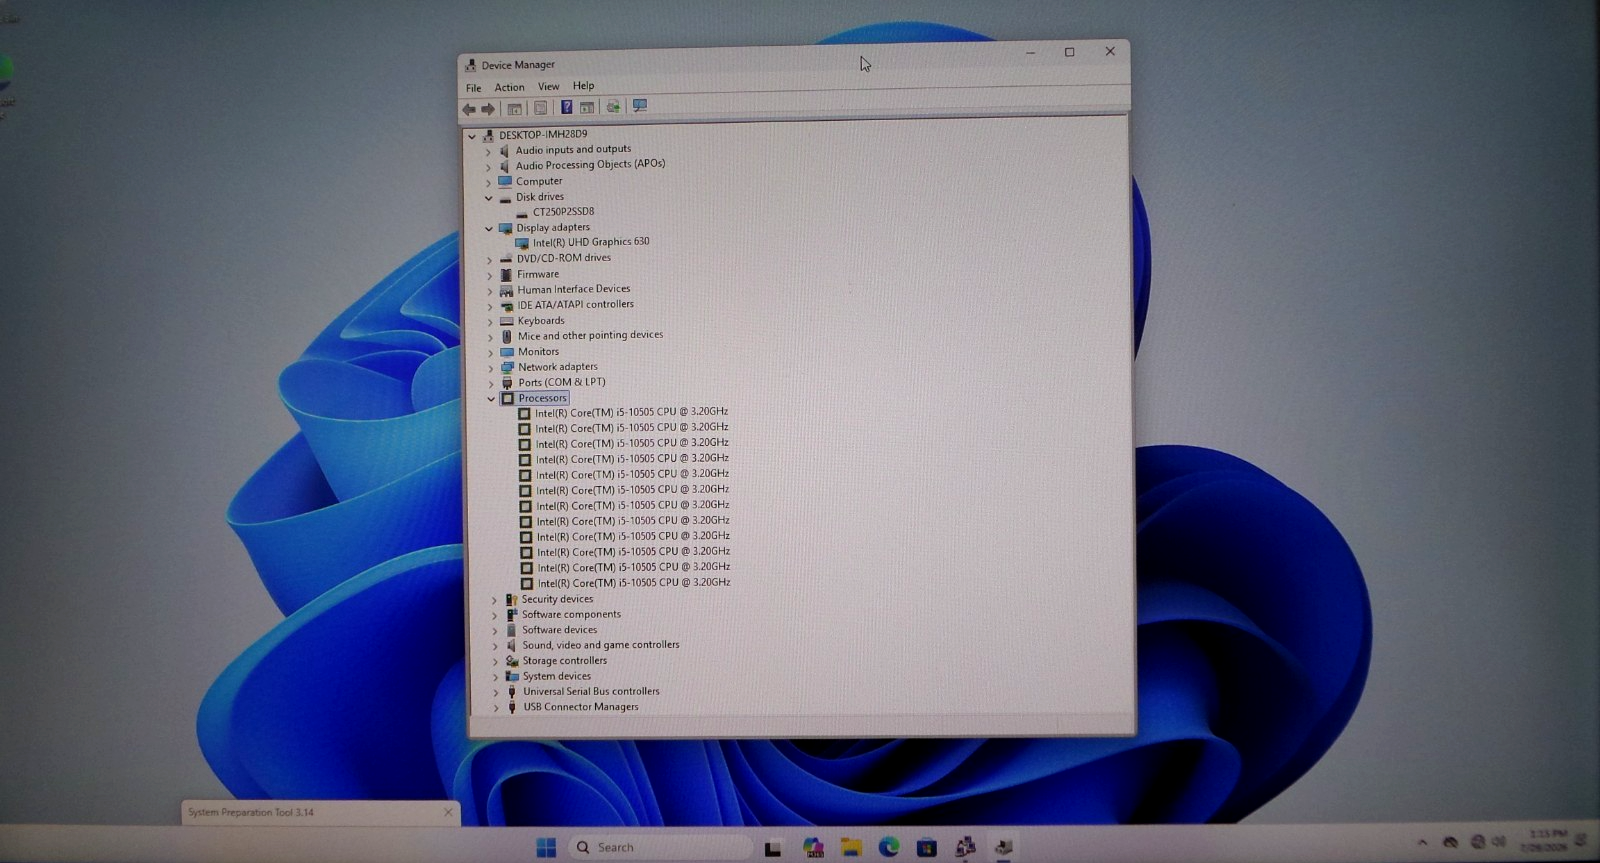Select Human Interface Devices
The height and width of the screenshot is (863, 1600).
point(573,289)
